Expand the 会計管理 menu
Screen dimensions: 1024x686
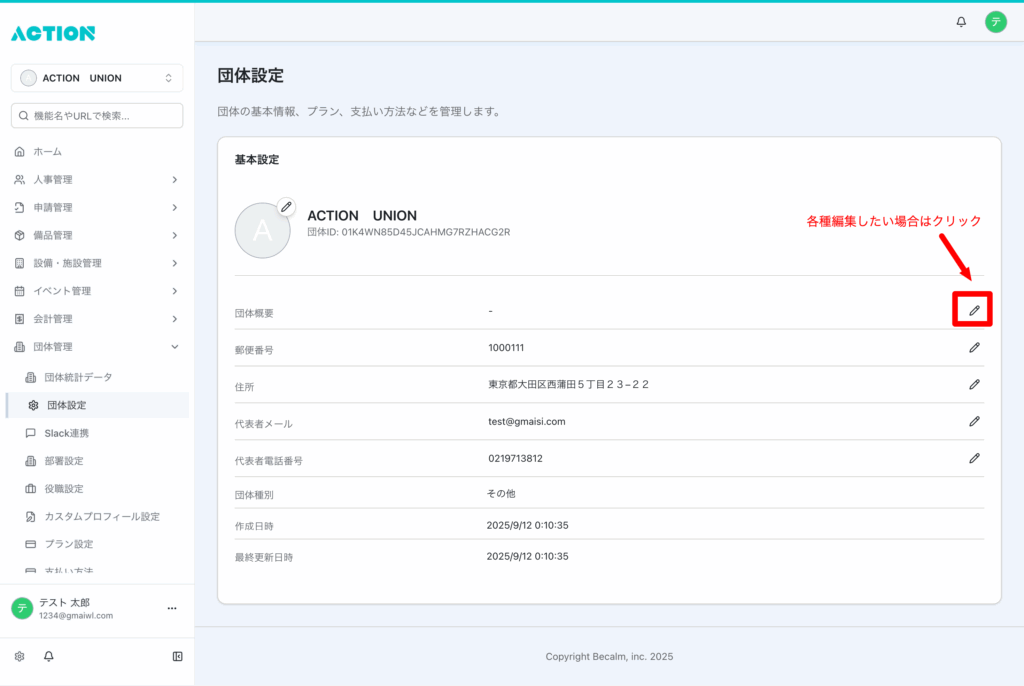(97, 319)
